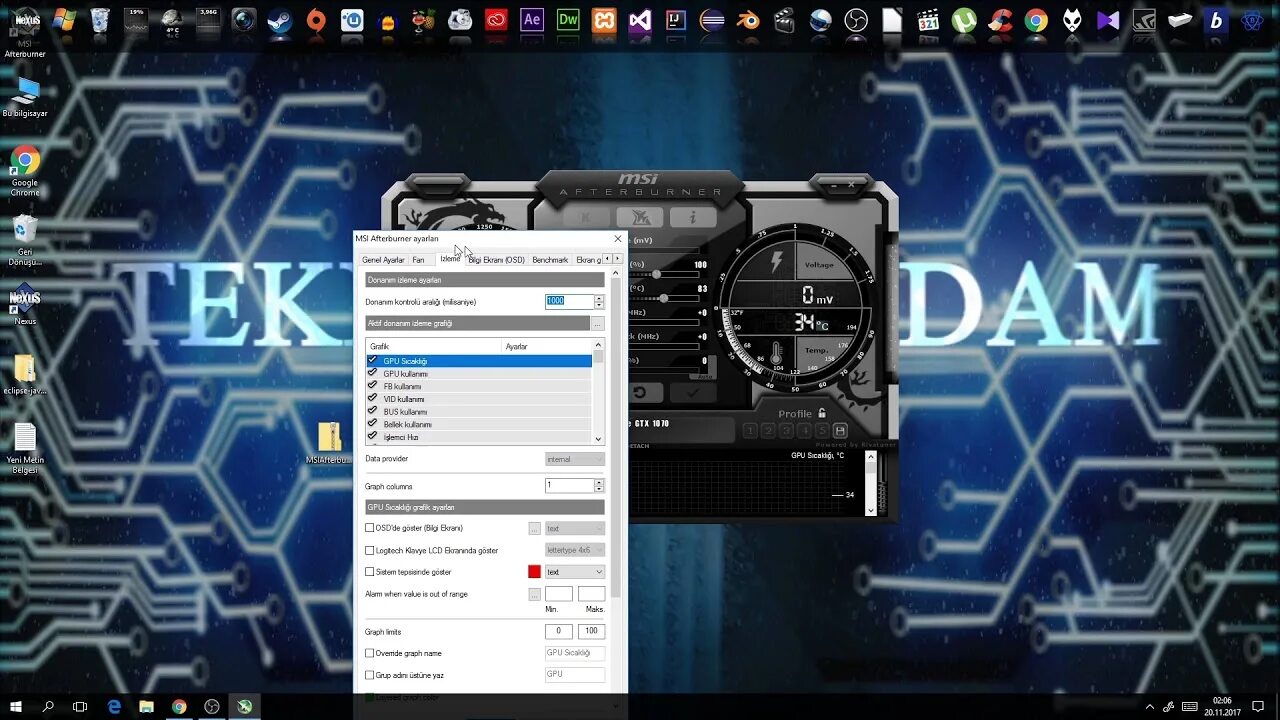Open Media Player Classic 321 dock icon
Screen dimensions: 1280x720
pos(928,20)
